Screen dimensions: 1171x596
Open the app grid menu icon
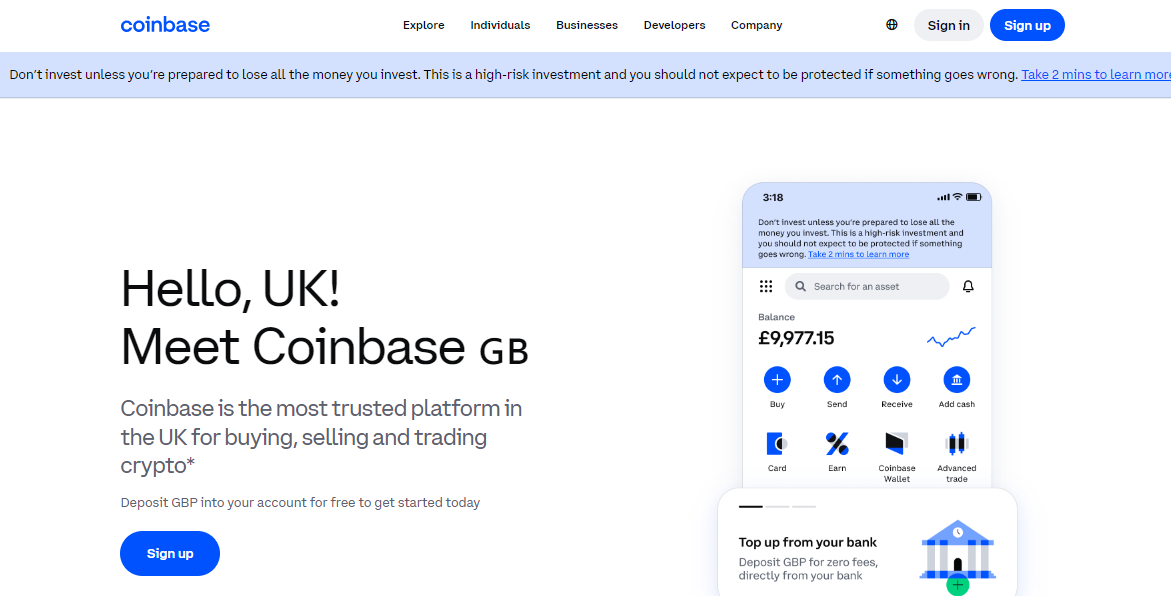pyautogui.click(x=766, y=286)
